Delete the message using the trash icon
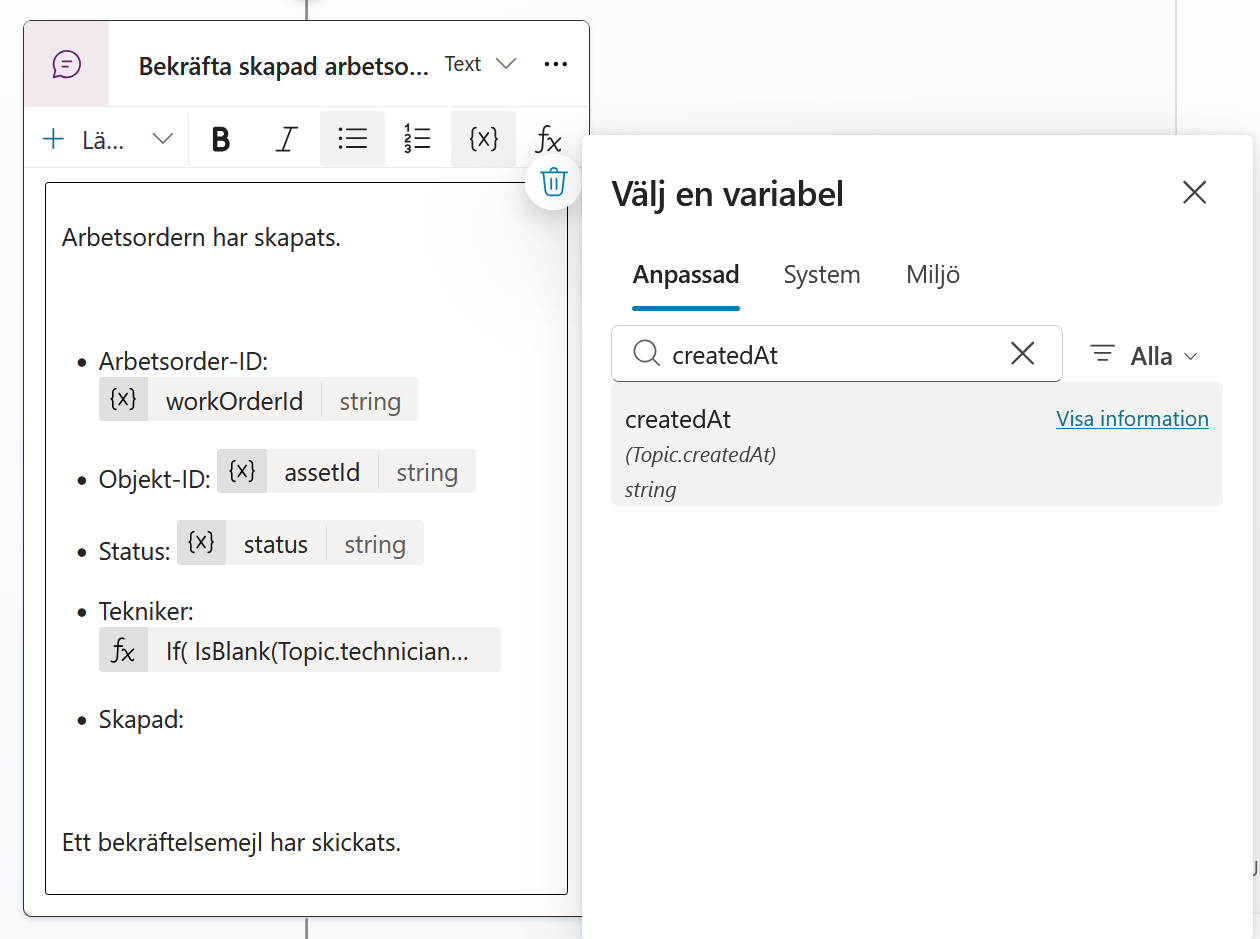The image size is (1260, 939). tap(553, 182)
